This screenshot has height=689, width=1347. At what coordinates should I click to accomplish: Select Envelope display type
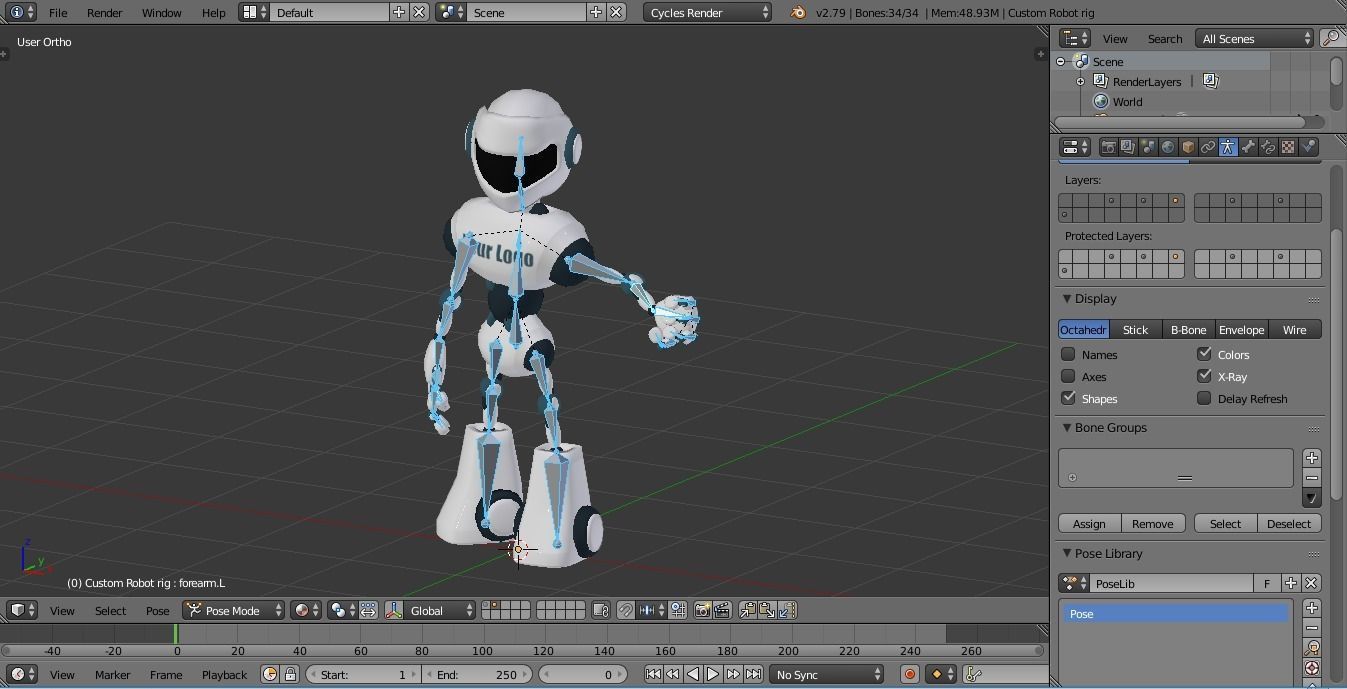pos(1241,330)
